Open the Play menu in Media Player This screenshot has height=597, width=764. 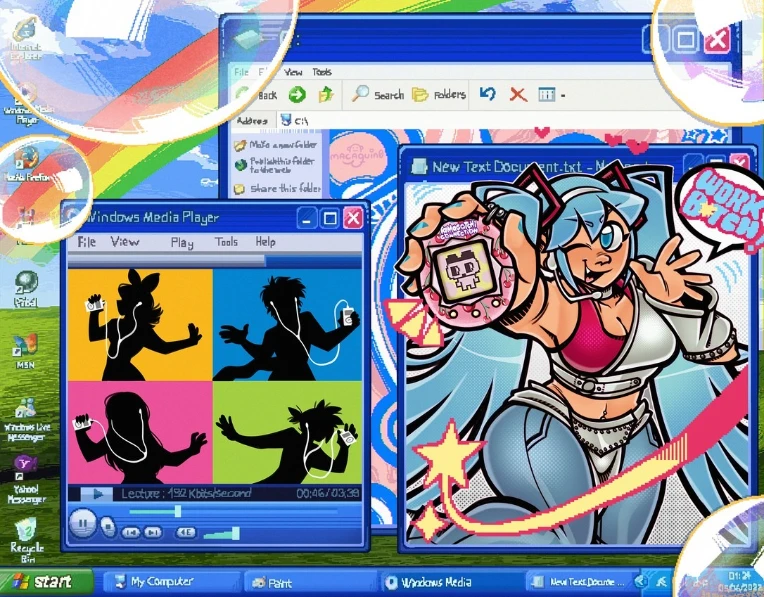[x=182, y=242]
